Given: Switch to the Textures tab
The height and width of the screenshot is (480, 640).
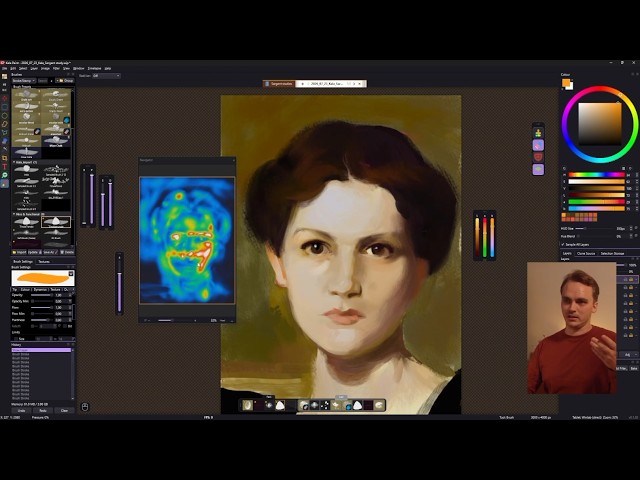Looking at the screenshot, I should [x=44, y=262].
